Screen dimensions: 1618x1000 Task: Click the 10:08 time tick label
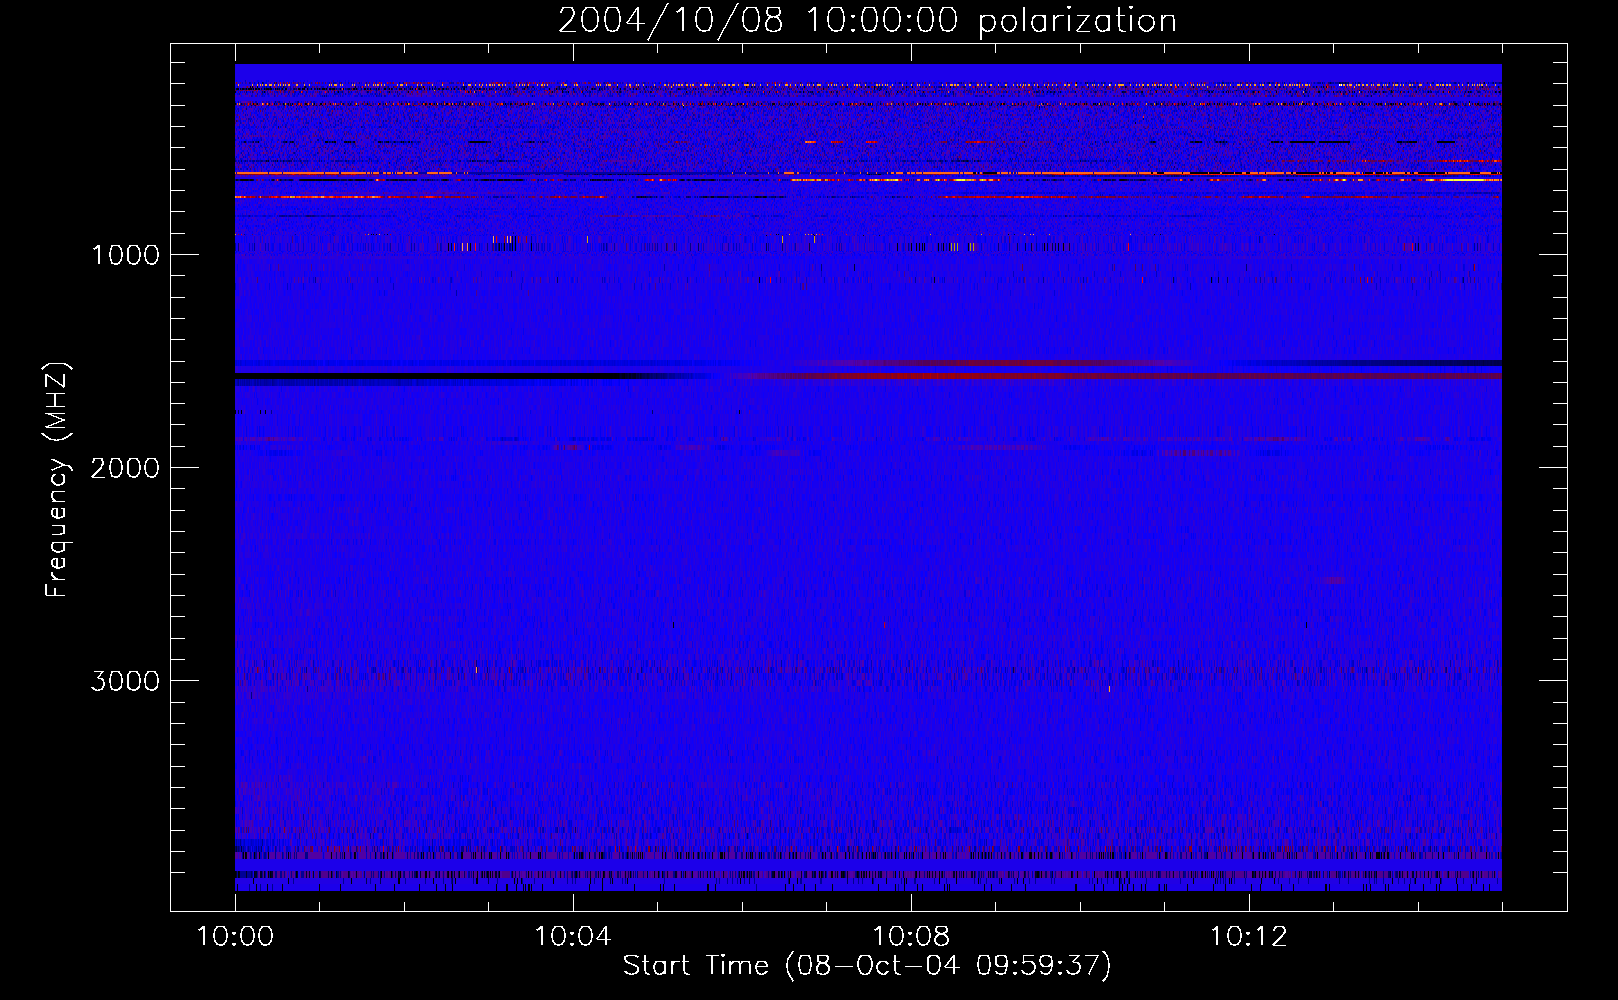click(x=911, y=937)
